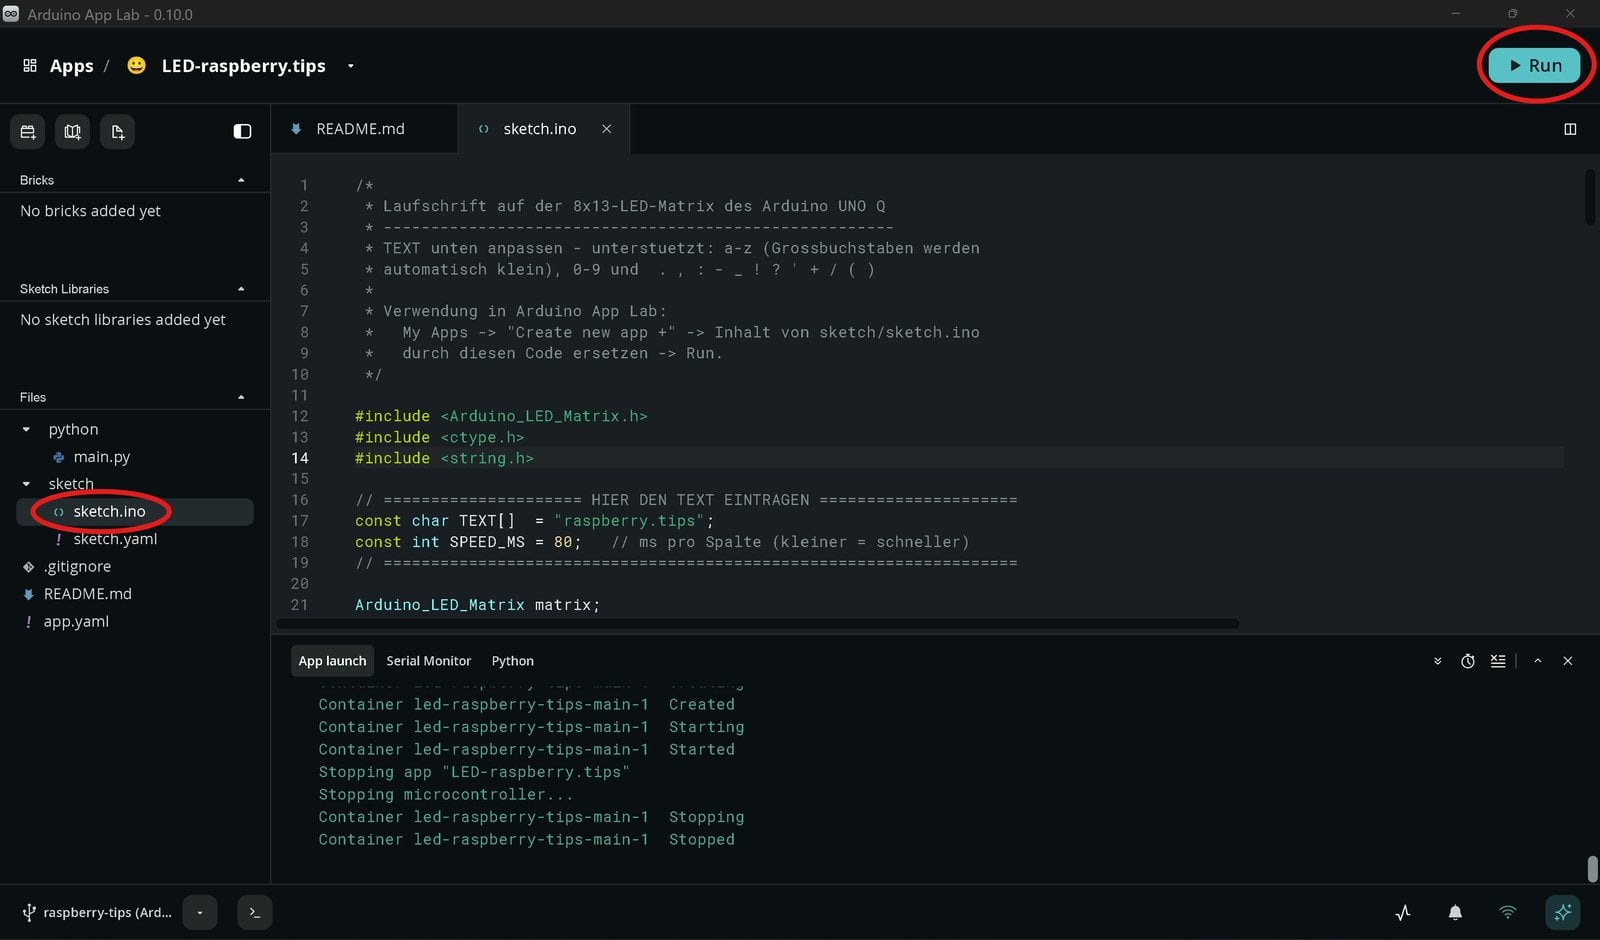Click line number 21 in gutter
Screen dimensions: 1600x940
click(x=299, y=605)
